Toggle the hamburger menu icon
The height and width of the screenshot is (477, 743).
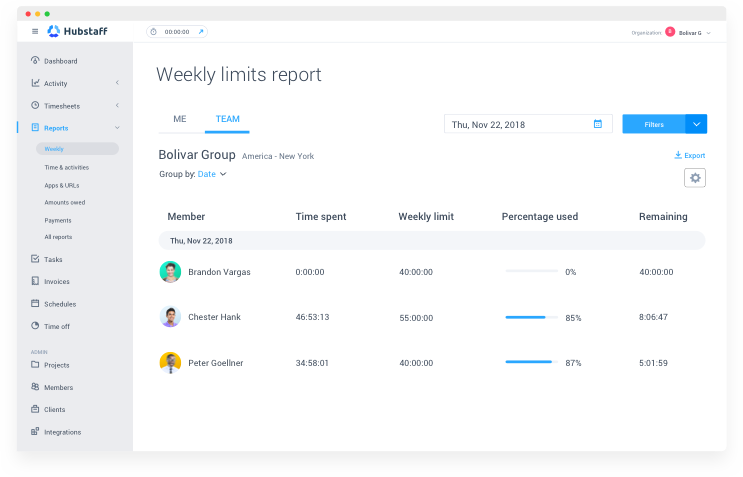35,32
